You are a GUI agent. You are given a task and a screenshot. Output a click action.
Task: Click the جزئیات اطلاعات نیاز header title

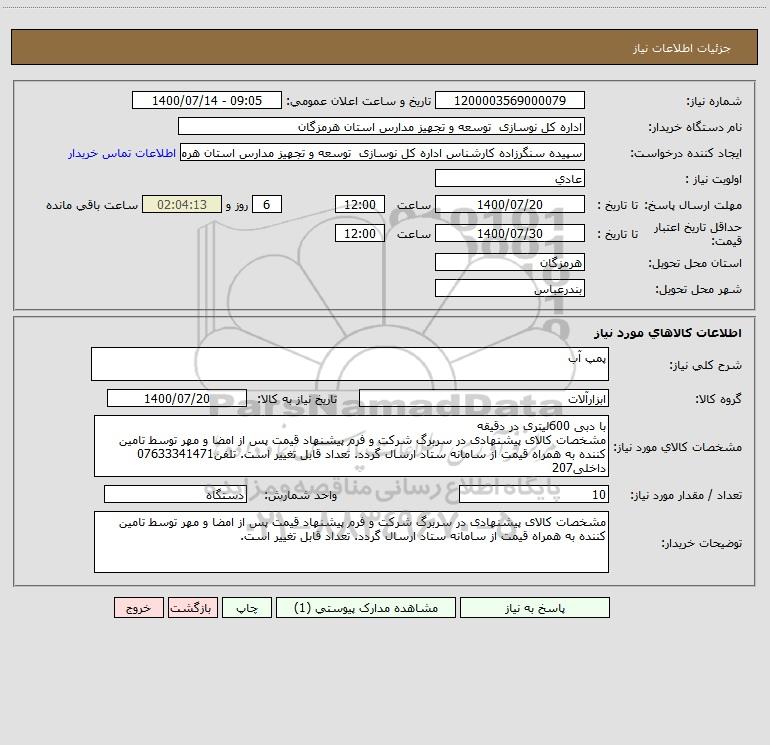[682, 48]
